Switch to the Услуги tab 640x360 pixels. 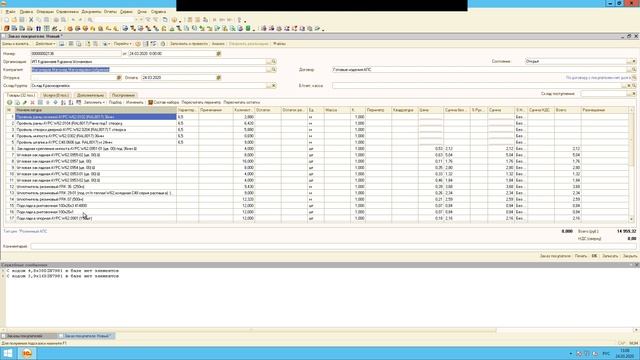click(56, 95)
